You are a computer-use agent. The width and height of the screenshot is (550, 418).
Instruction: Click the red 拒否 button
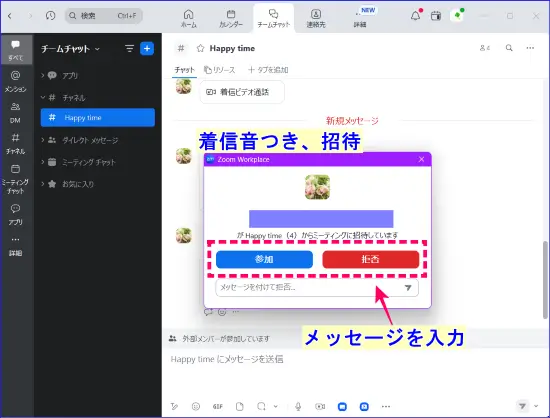tap(371, 259)
